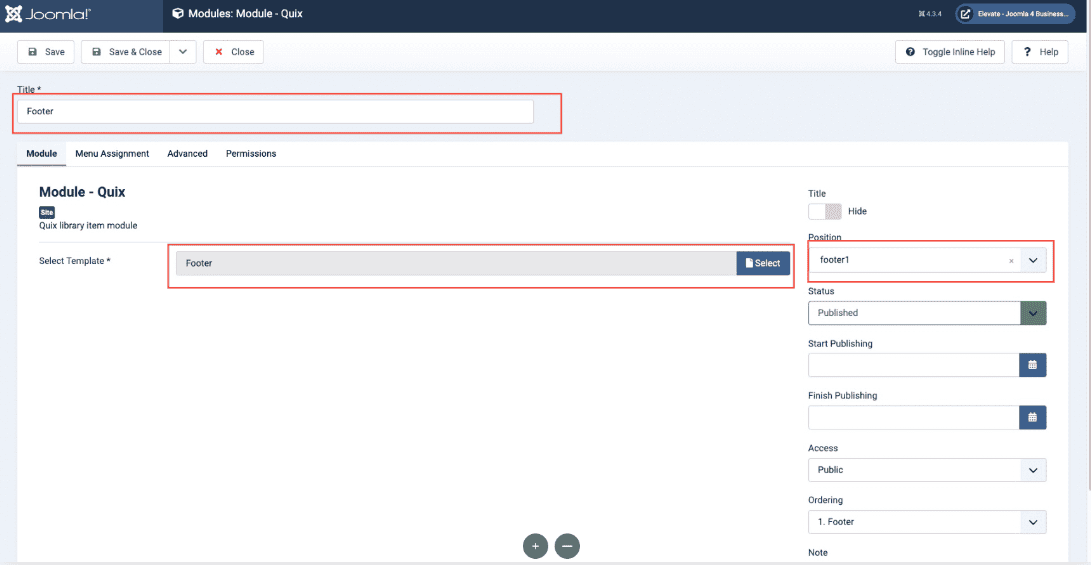The image size is (1091, 565).
Task: Click the Finish Publishing calendar icon
Action: click(x=1032, y=417)
